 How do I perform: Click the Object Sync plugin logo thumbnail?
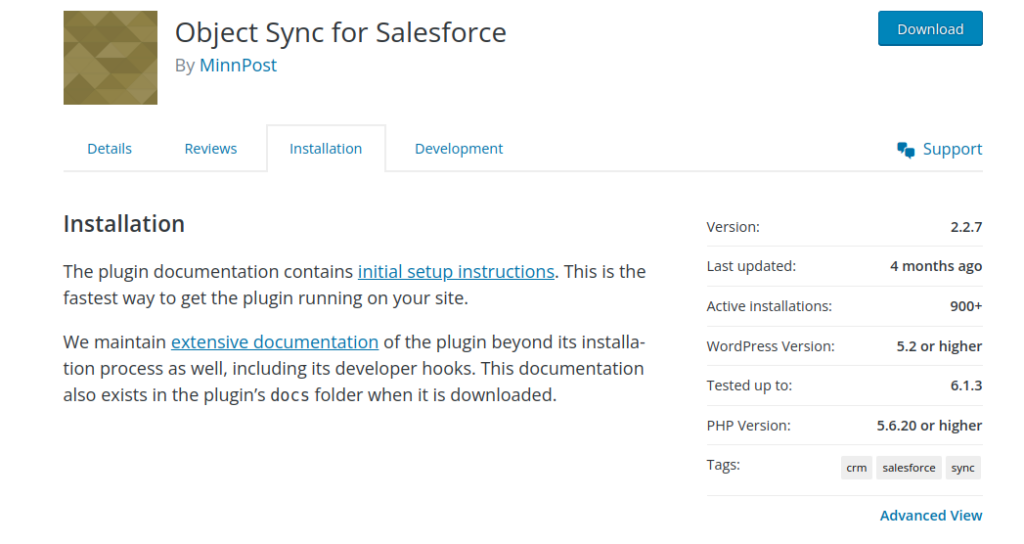pos(110,57)
